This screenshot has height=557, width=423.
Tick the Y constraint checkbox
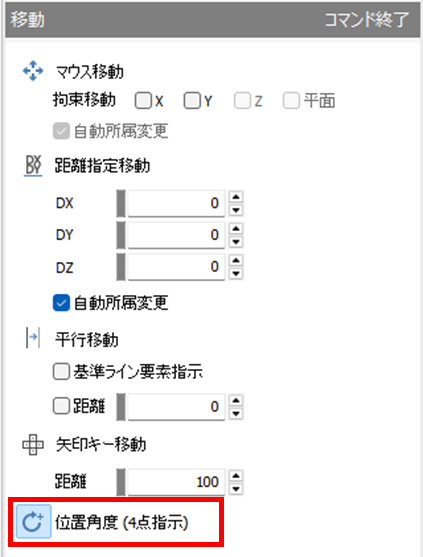tap(192, 101)
